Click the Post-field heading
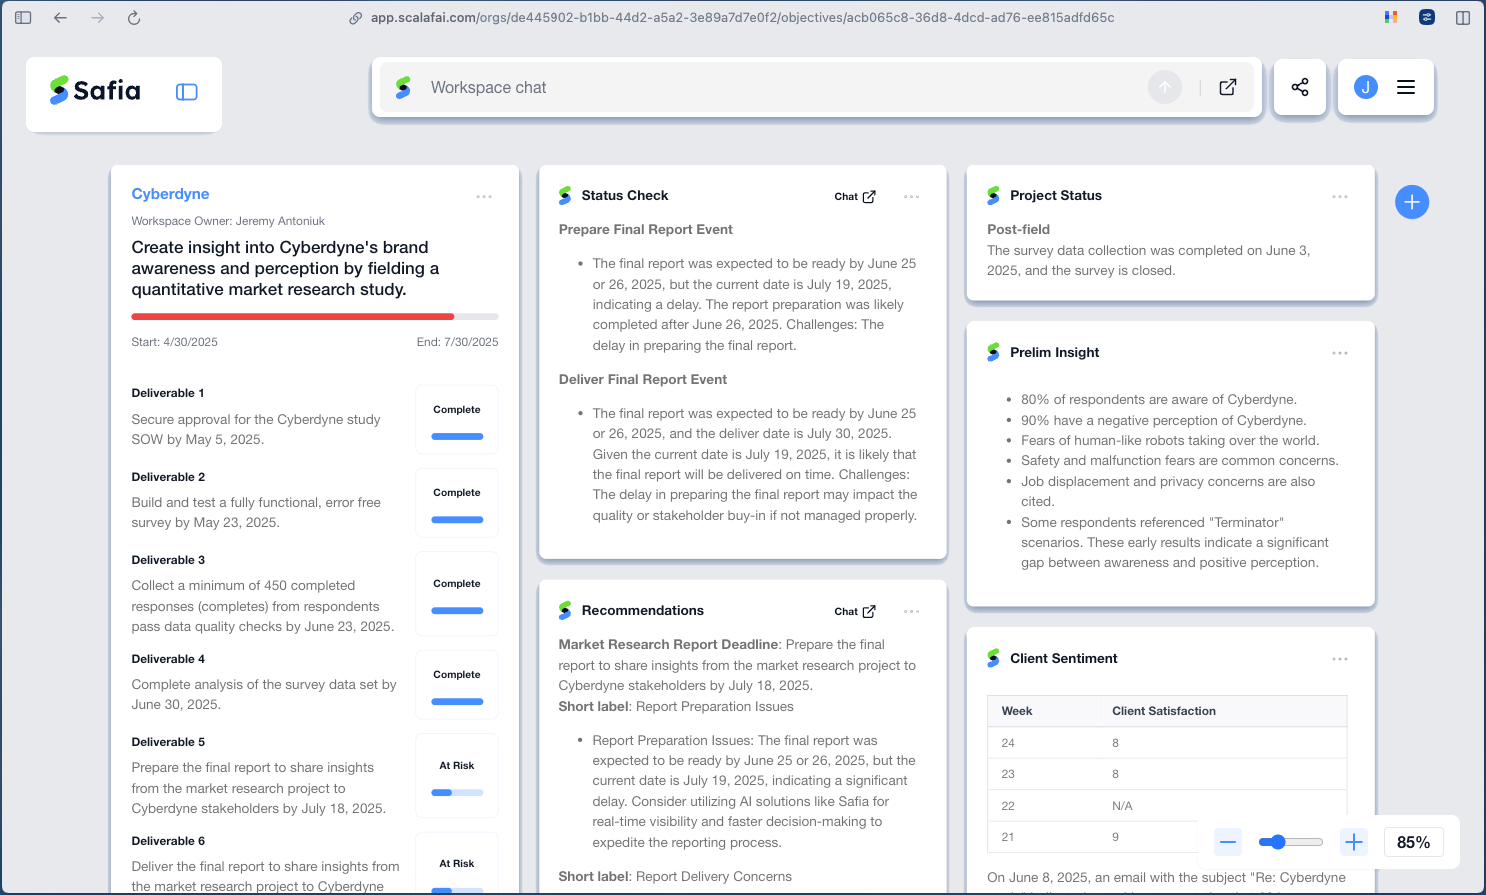 click(1018, 230)
